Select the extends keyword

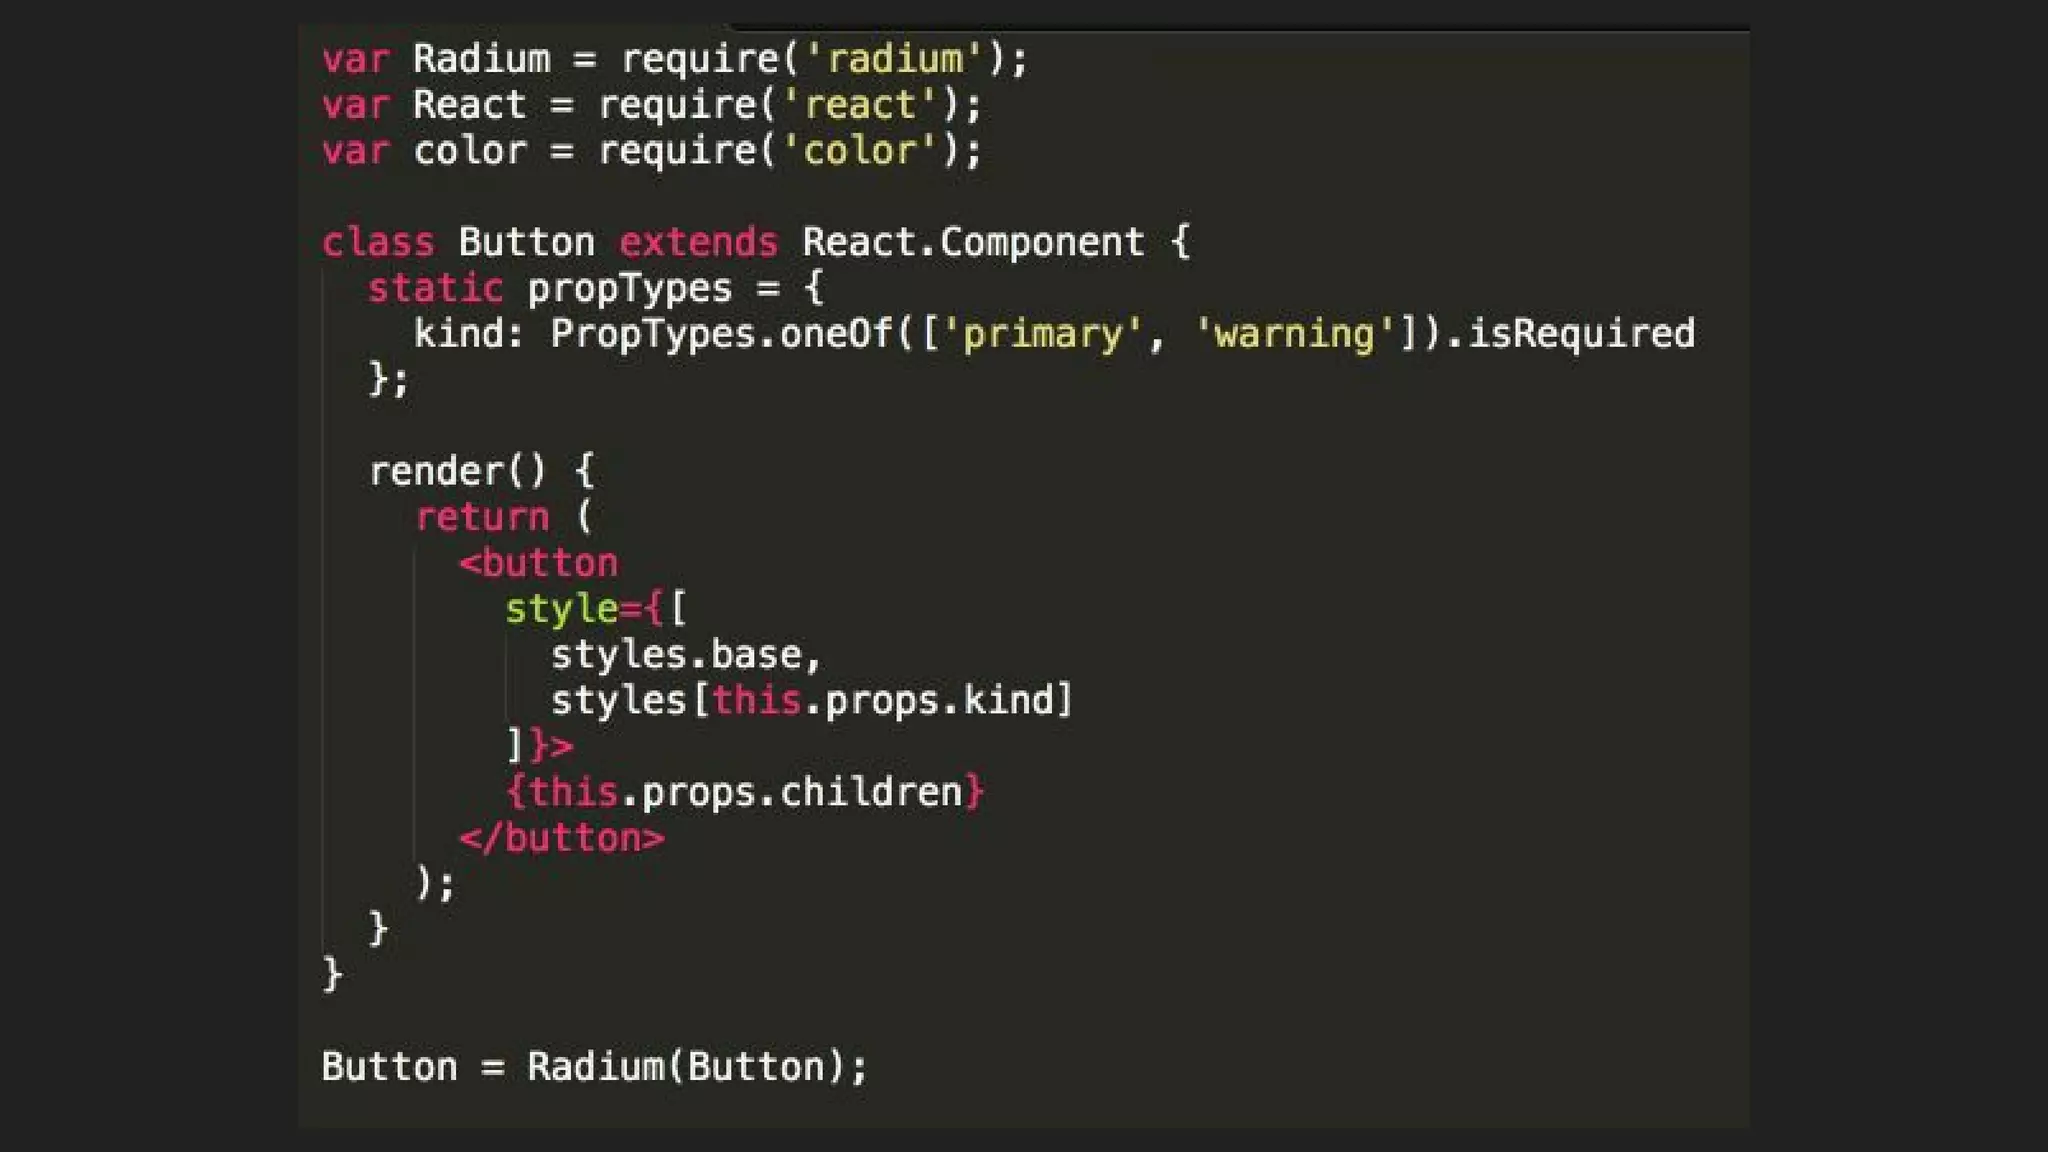698,243
